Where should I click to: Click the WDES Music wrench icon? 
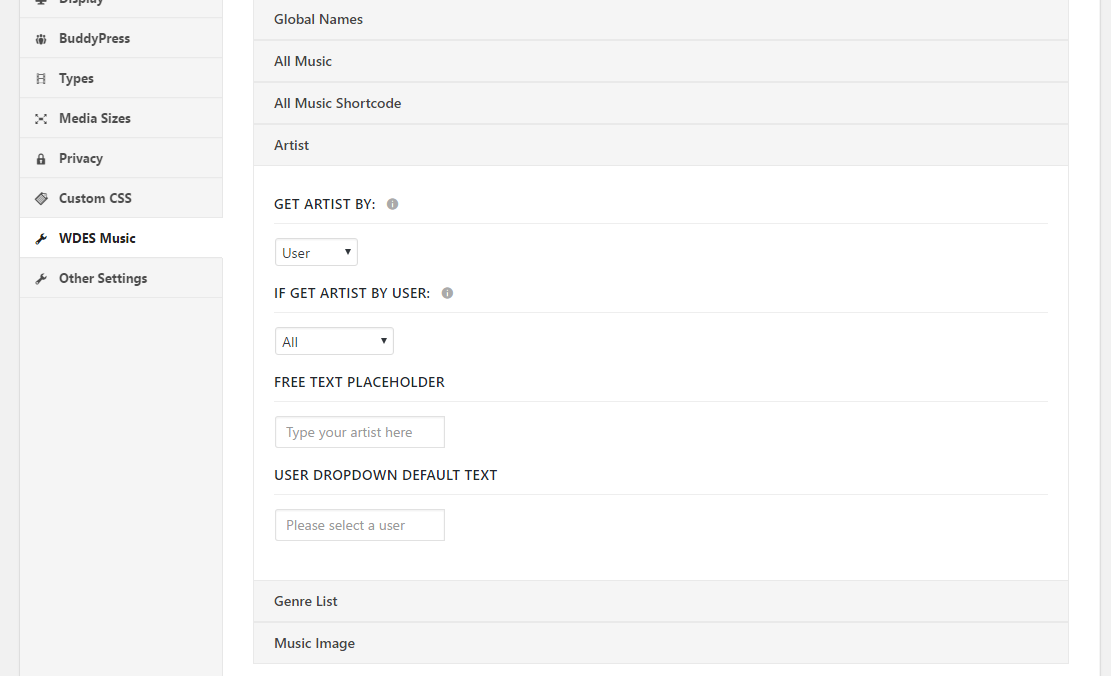pyautogui.click(x=41, y=239)
